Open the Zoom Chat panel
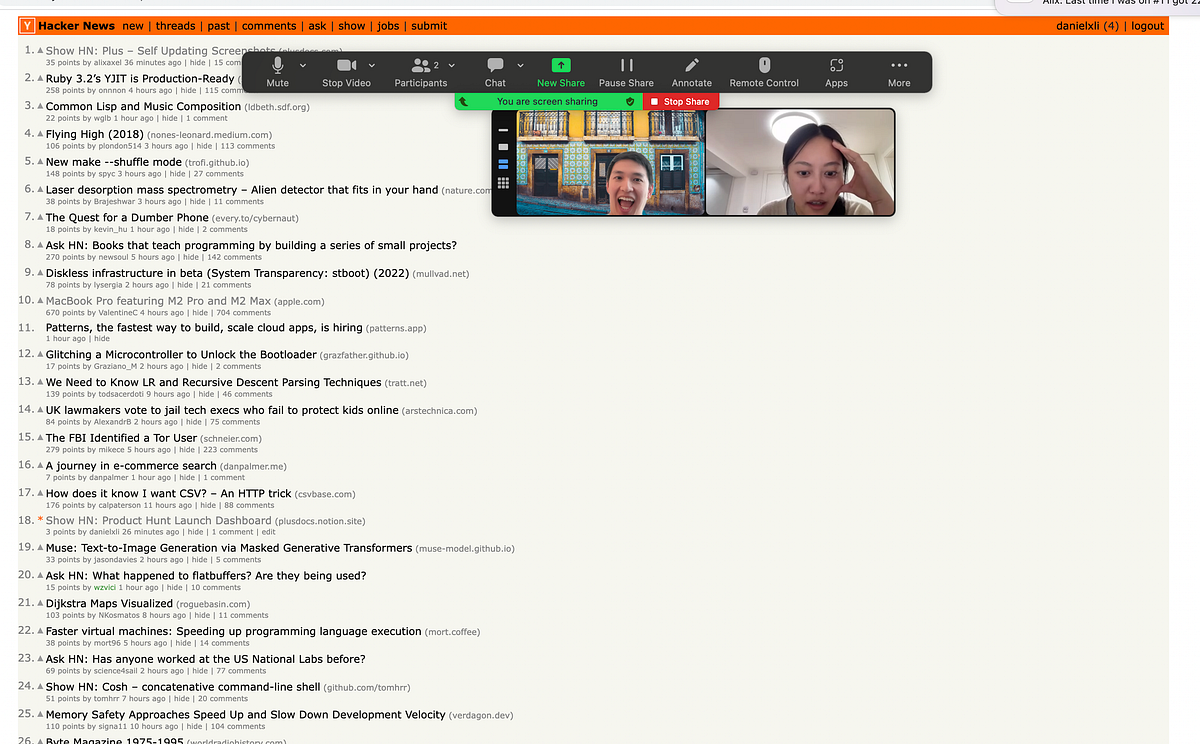 (x=494, y=70)
